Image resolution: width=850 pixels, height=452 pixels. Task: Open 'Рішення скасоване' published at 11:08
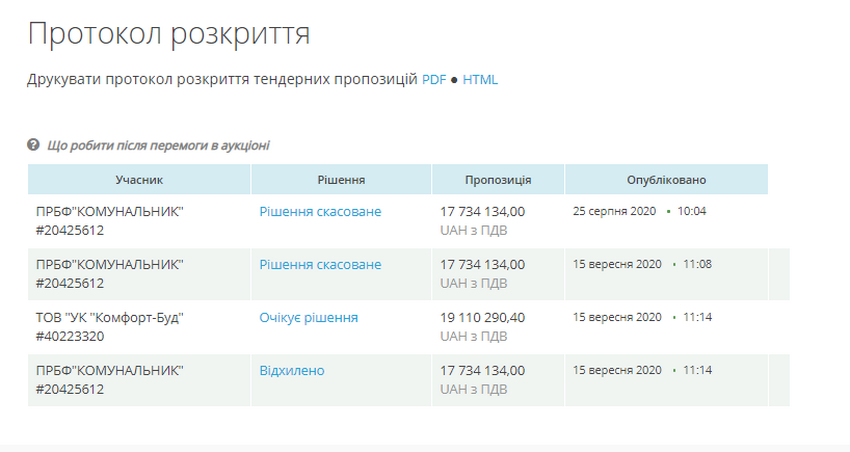tap(320, 265)
